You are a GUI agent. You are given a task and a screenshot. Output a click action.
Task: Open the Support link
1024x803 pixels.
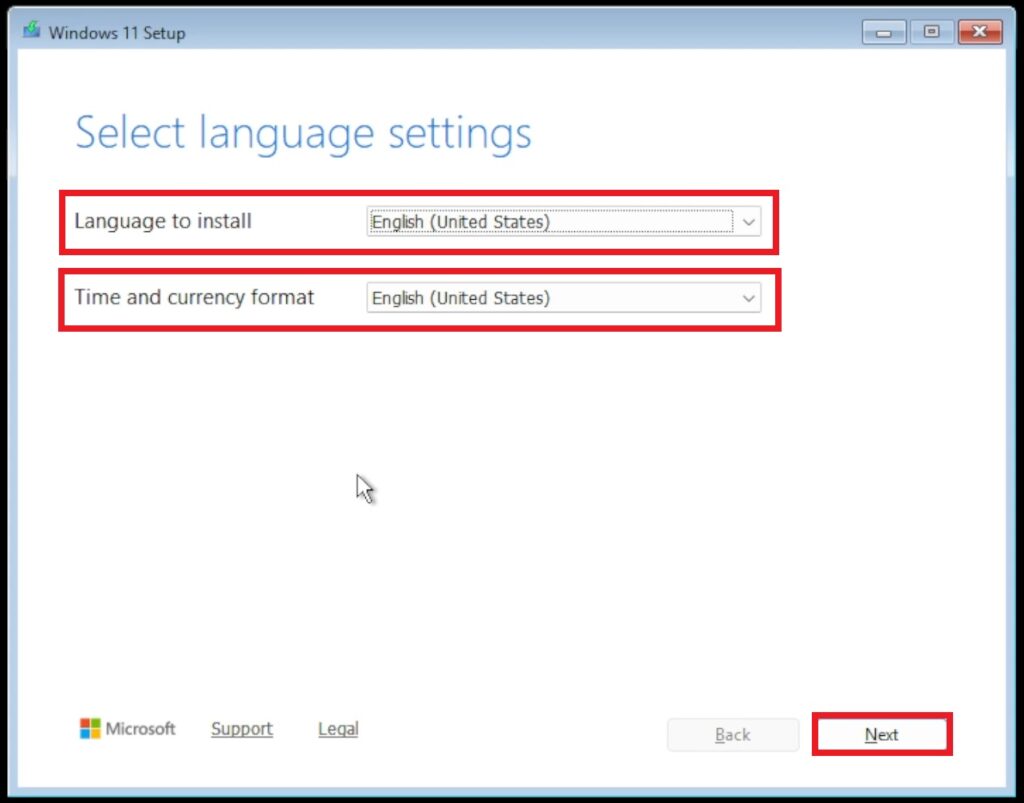pos(242,729)
